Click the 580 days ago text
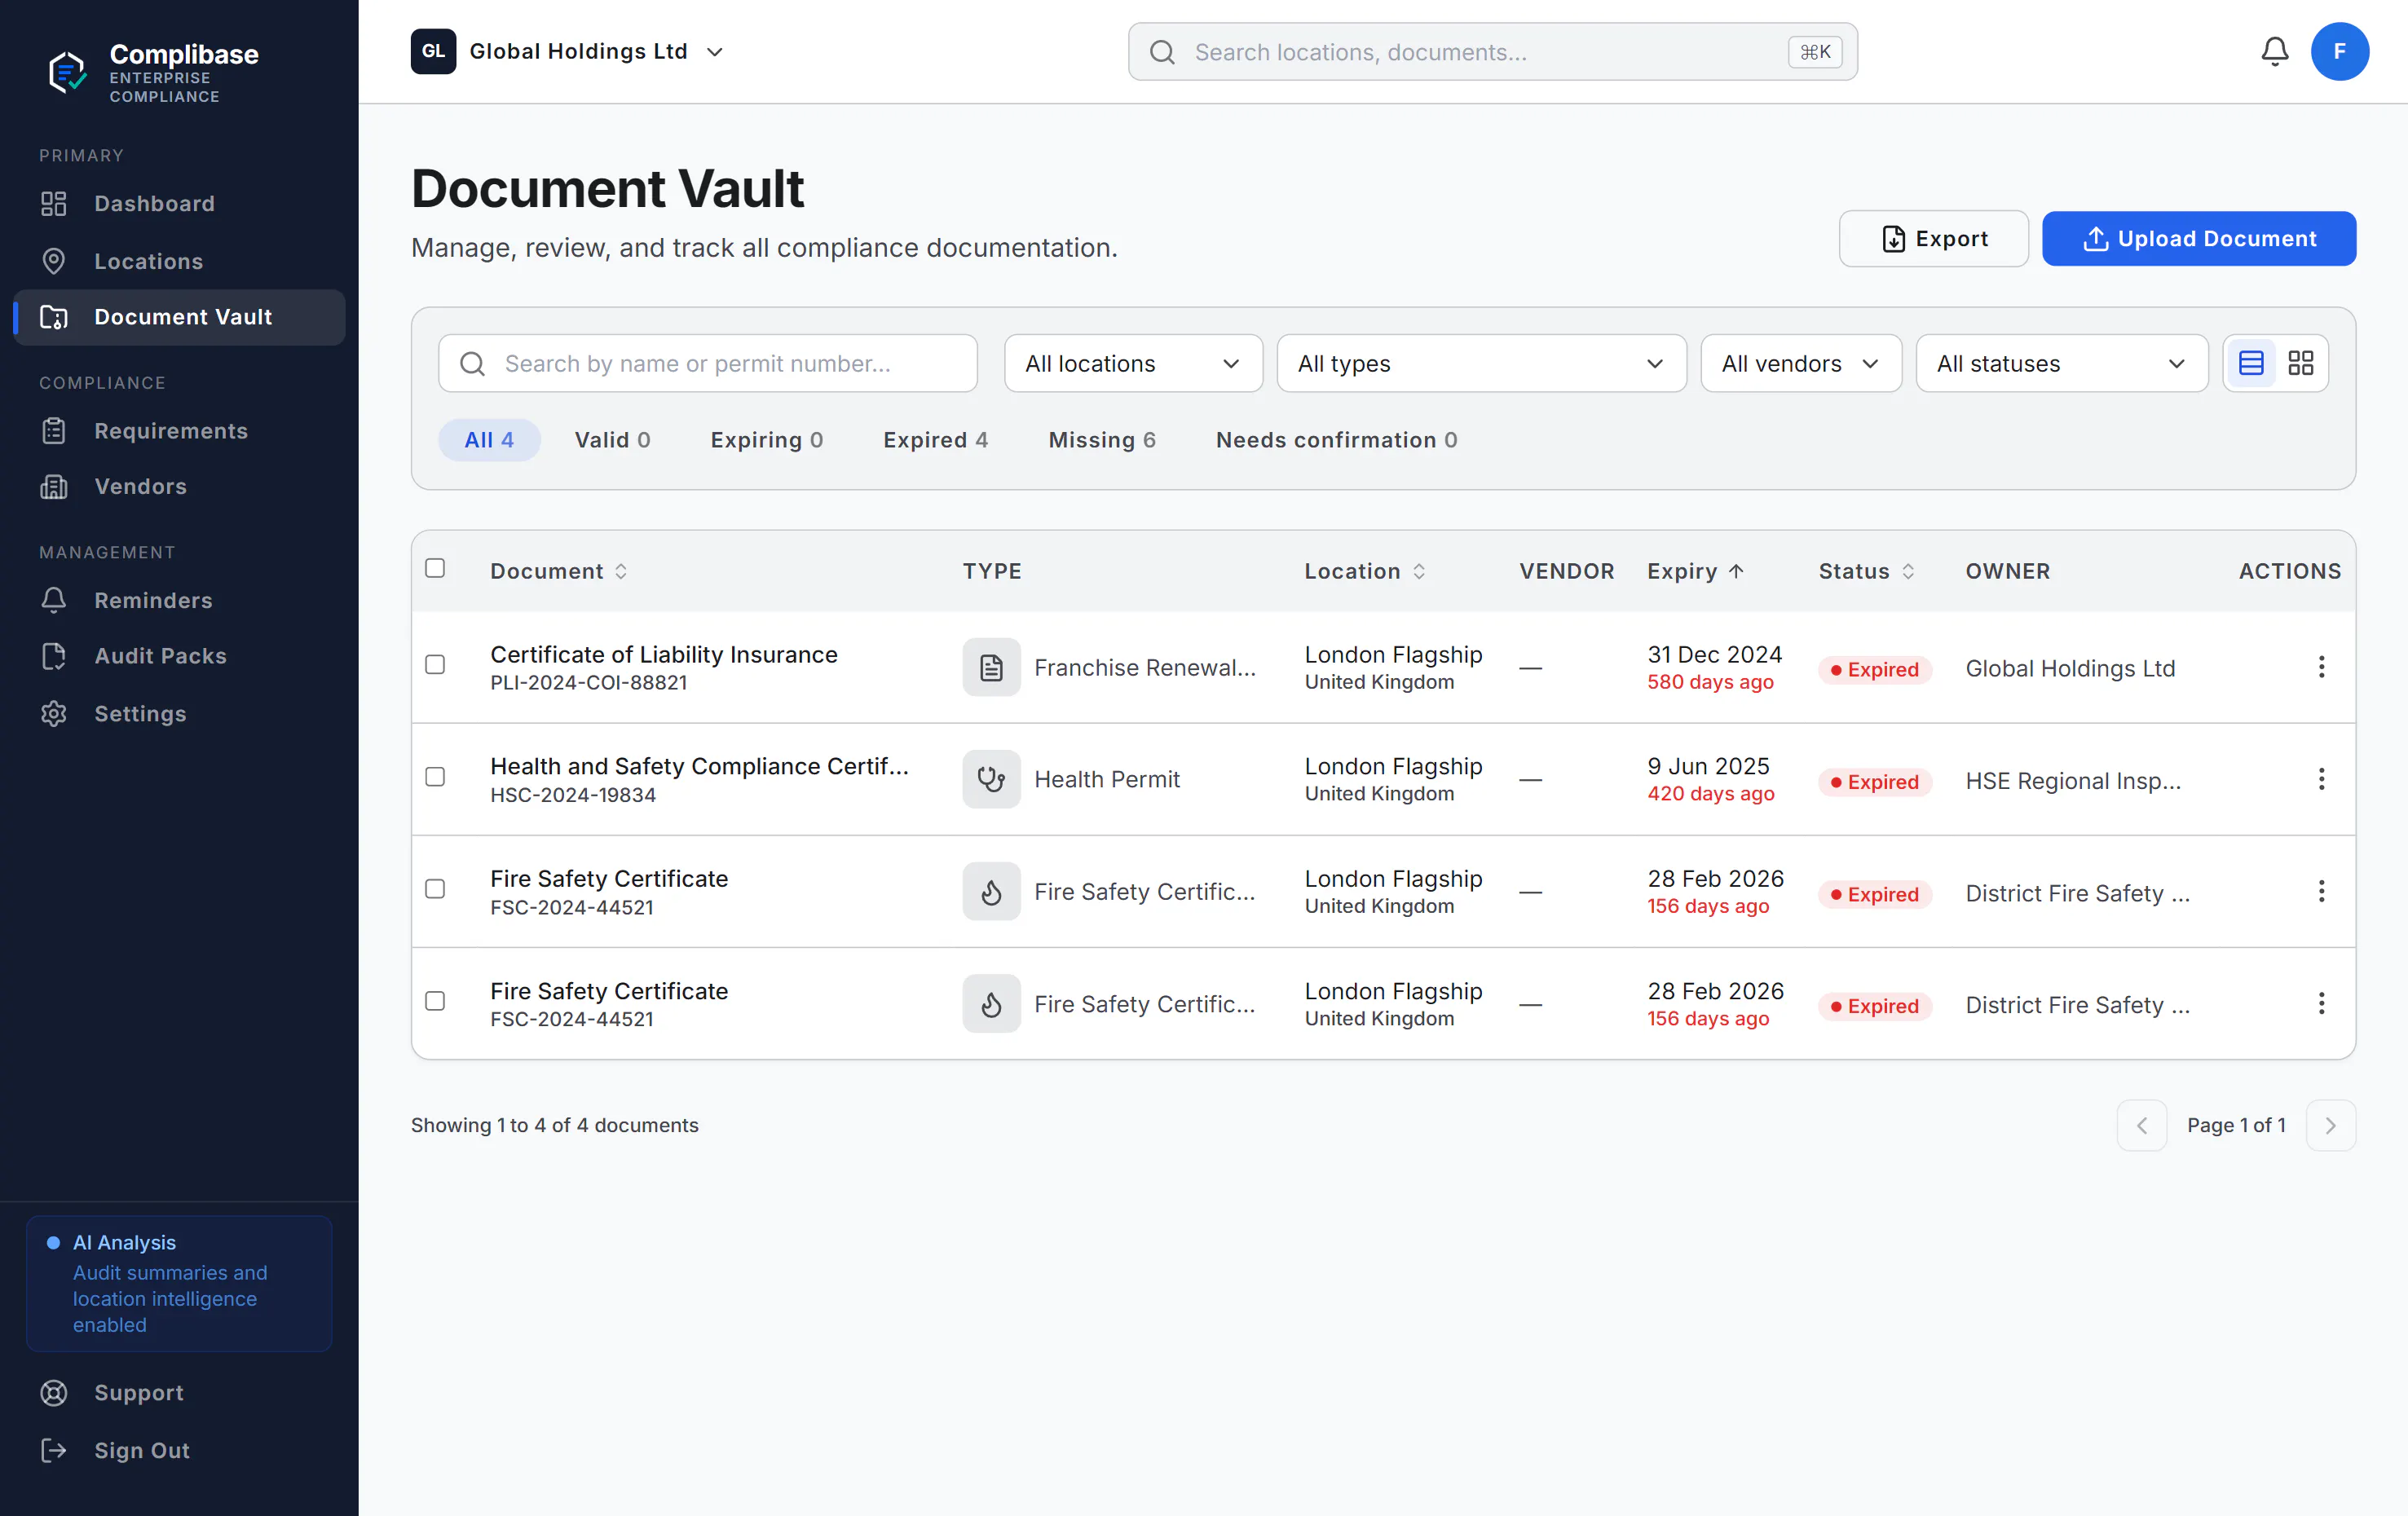The width and height of the screenshot is (2408, 1516). (x=1710, y=682)
